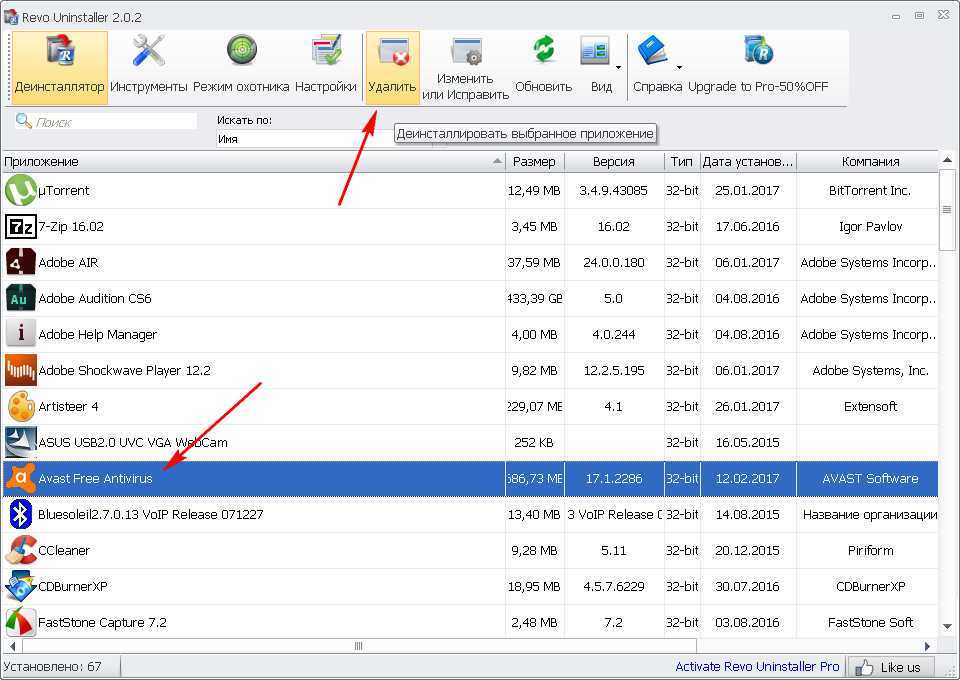The width and height of the screenshot is (960, 680).
Task: Sort list by Компания column header
Action: (870, 161)
